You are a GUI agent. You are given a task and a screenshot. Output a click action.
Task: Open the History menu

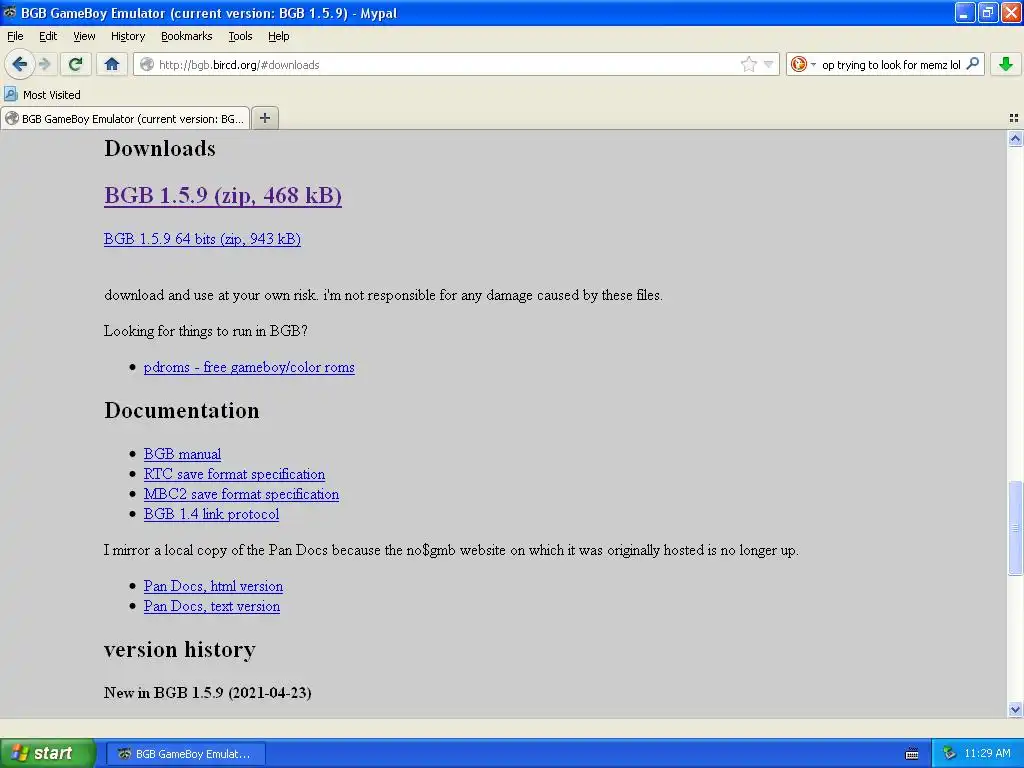[x=127, y=36]
